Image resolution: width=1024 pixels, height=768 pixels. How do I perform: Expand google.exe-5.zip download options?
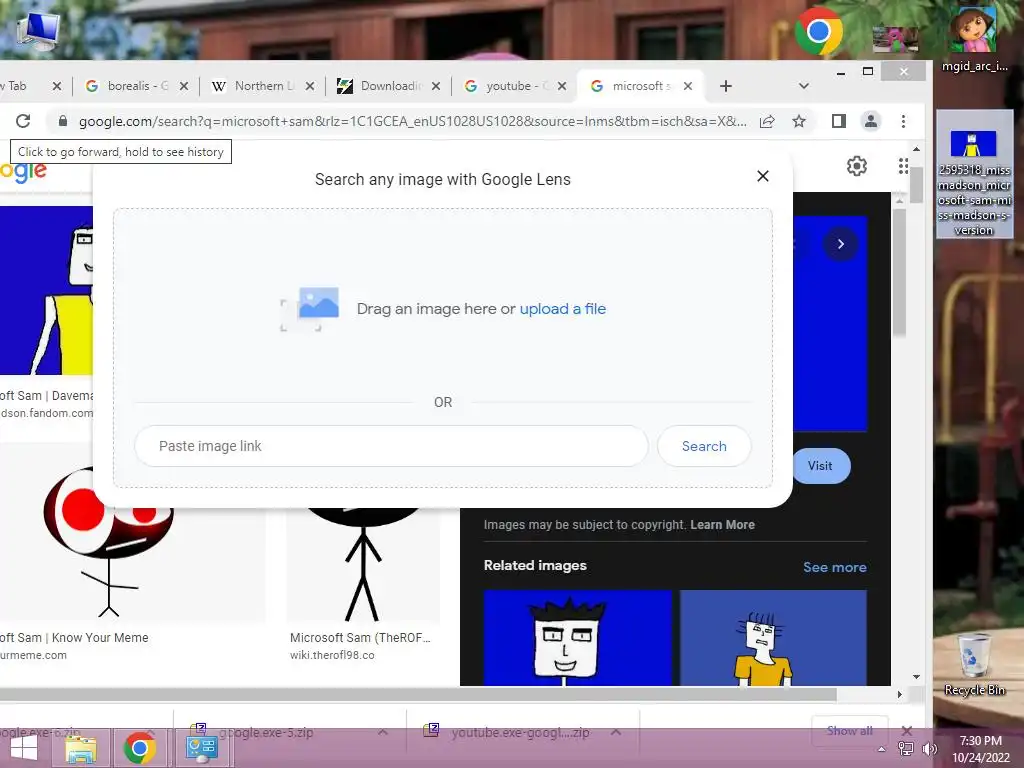[x=383, y=733]
